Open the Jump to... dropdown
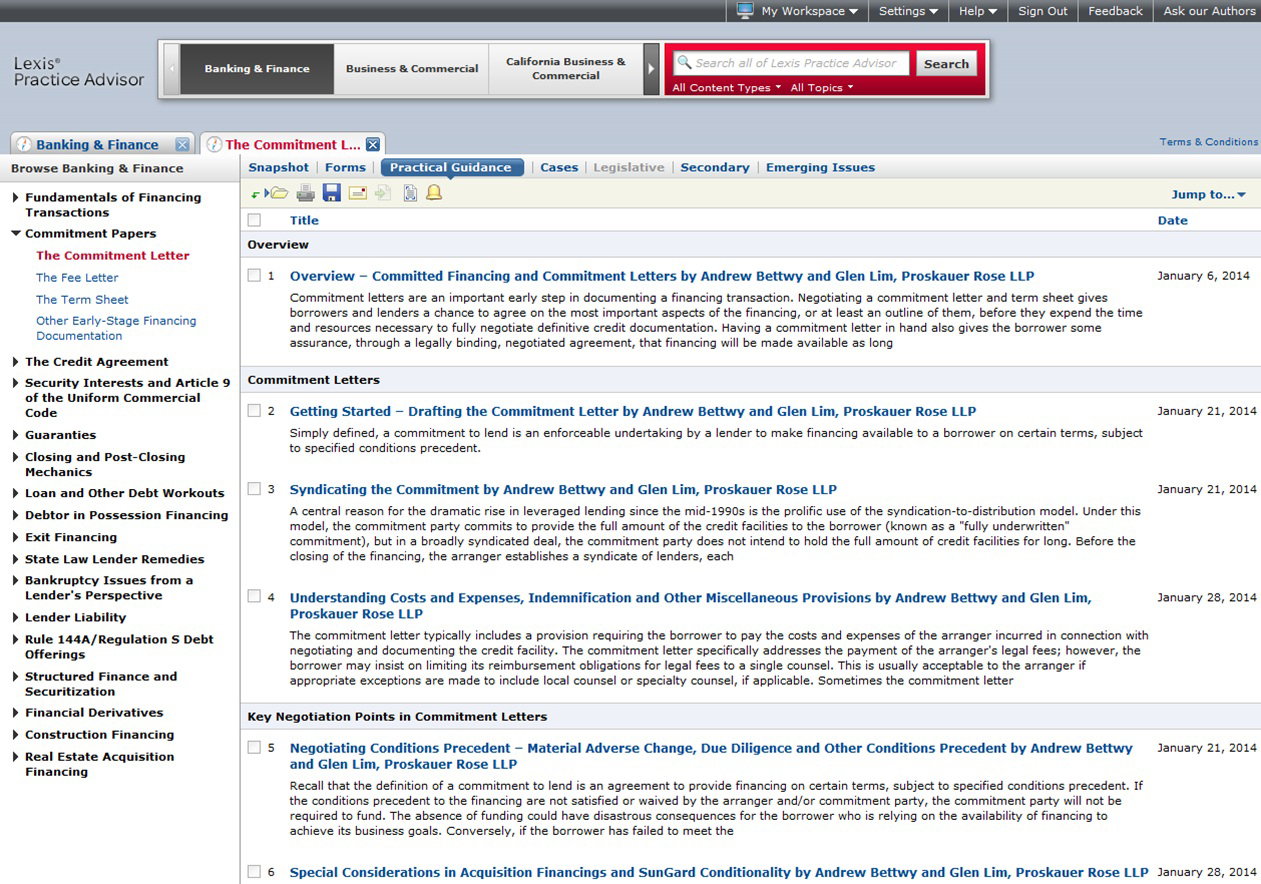Viewport: 1261px width, 884px height. [x=1209, y=194]
